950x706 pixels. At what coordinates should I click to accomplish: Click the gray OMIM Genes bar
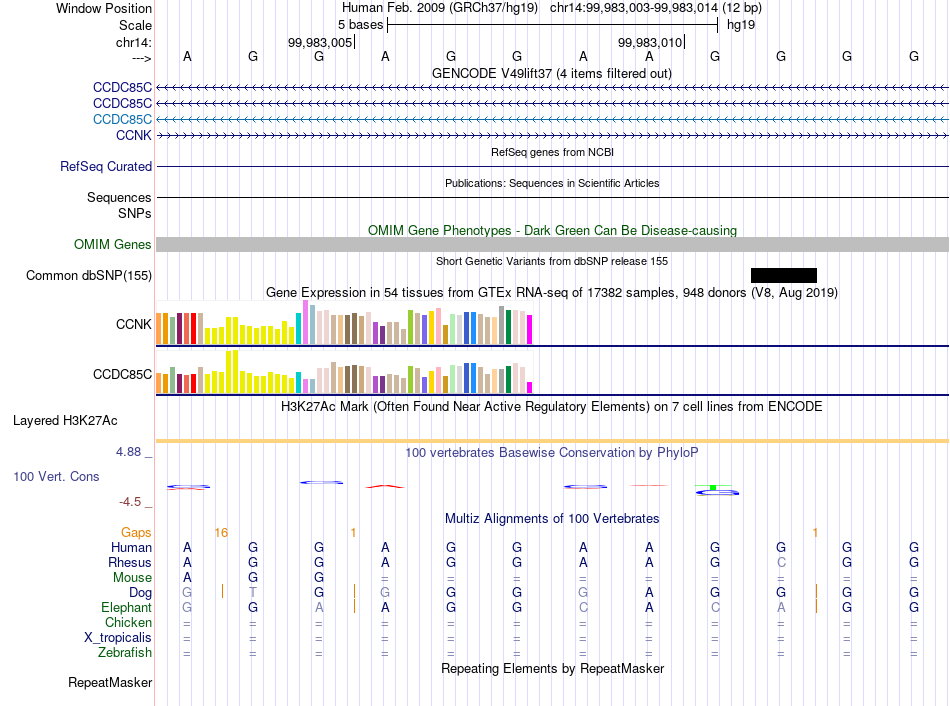[552, 244]
